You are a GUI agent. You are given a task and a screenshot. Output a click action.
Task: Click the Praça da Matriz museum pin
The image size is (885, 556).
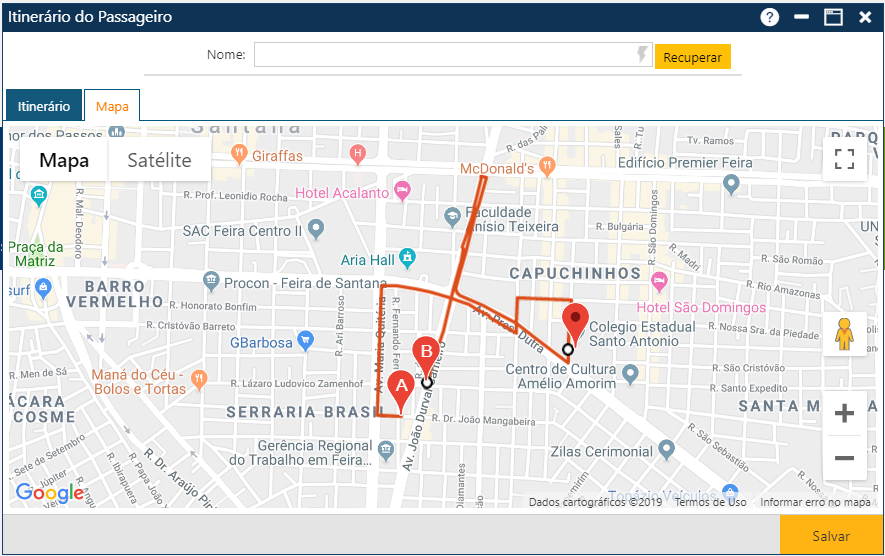coord(39,195)
